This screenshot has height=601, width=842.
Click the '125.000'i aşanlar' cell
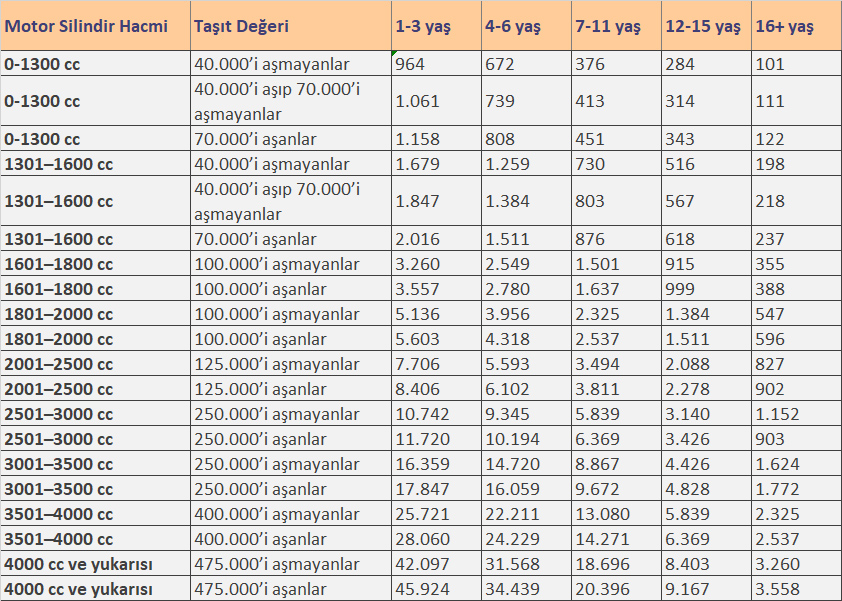pyautogui.click(x=290, y=389)
